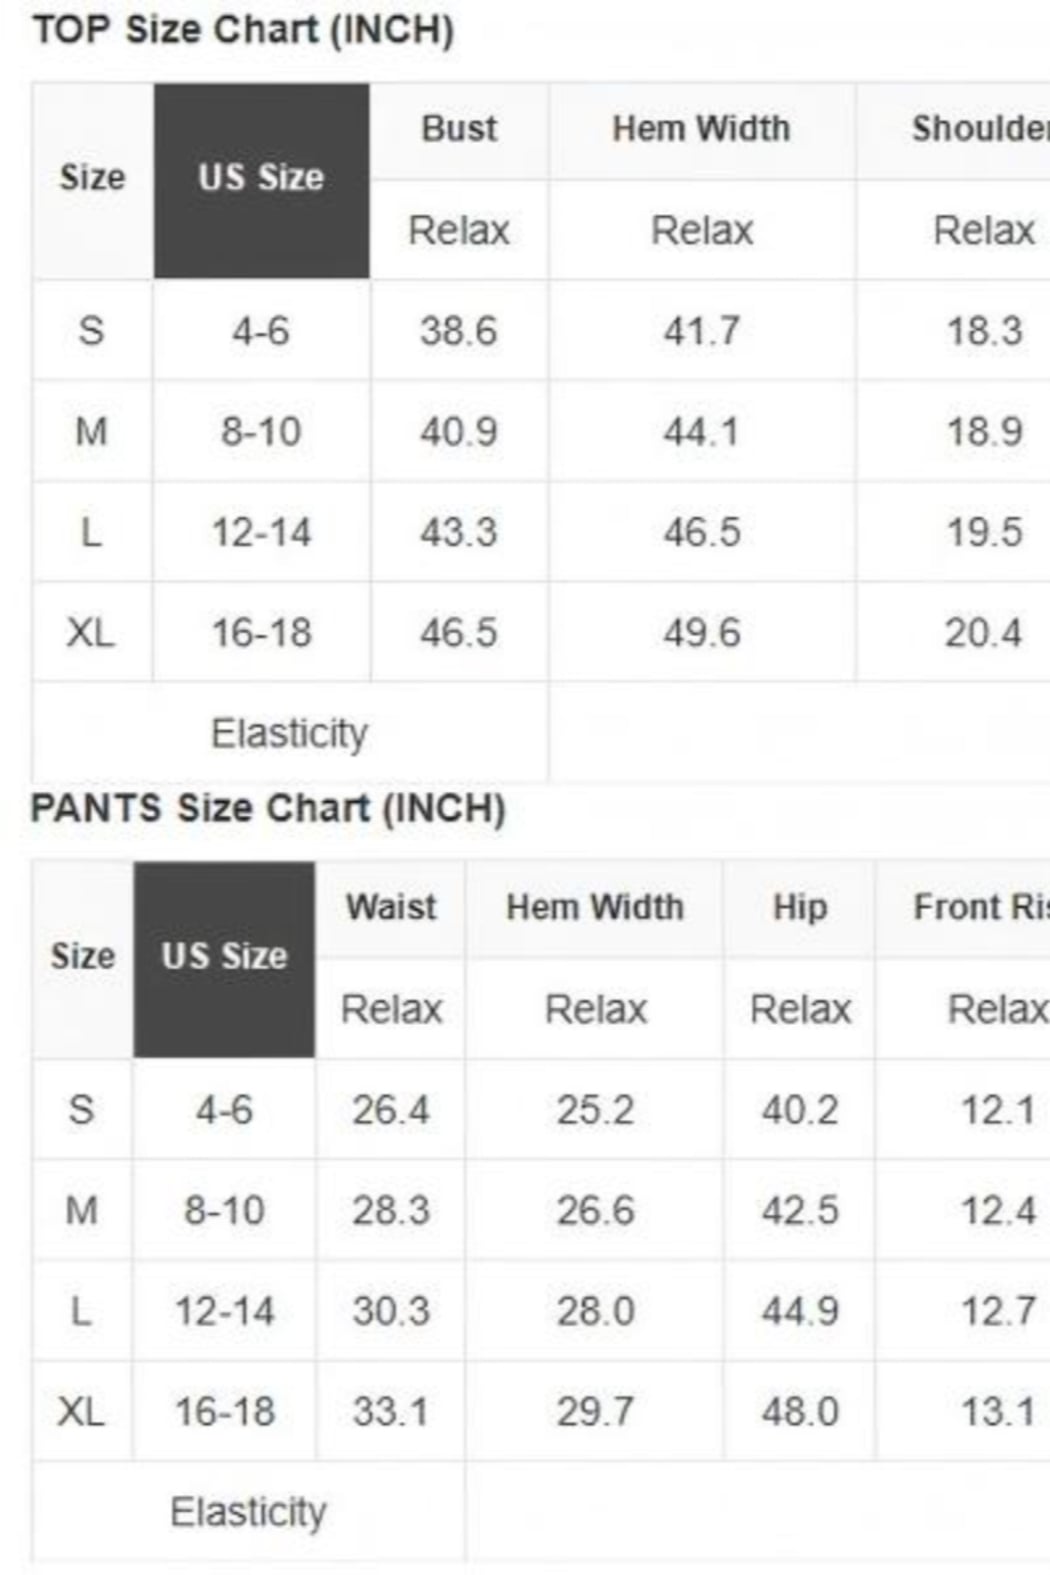This screenshot has height=1575, width=1050.
Task: Select the Hip column header
Action: [800, 908]
